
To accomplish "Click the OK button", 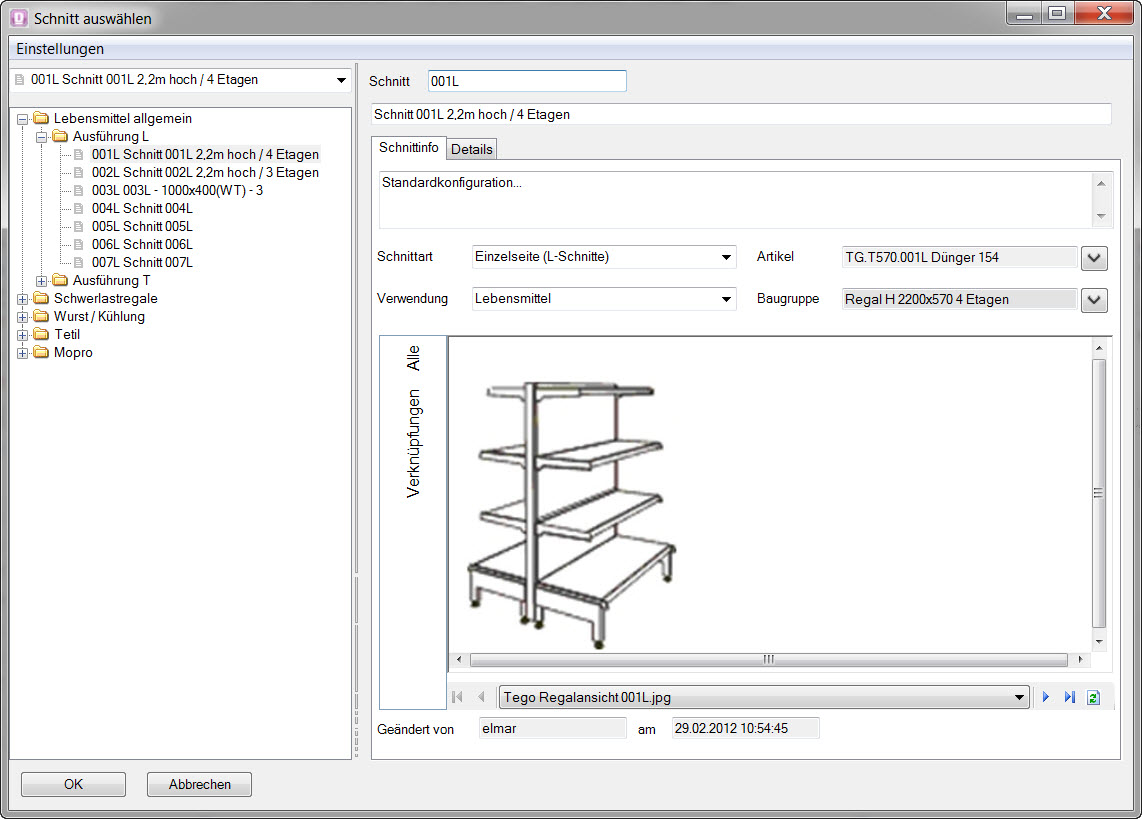I will (73, 785).
